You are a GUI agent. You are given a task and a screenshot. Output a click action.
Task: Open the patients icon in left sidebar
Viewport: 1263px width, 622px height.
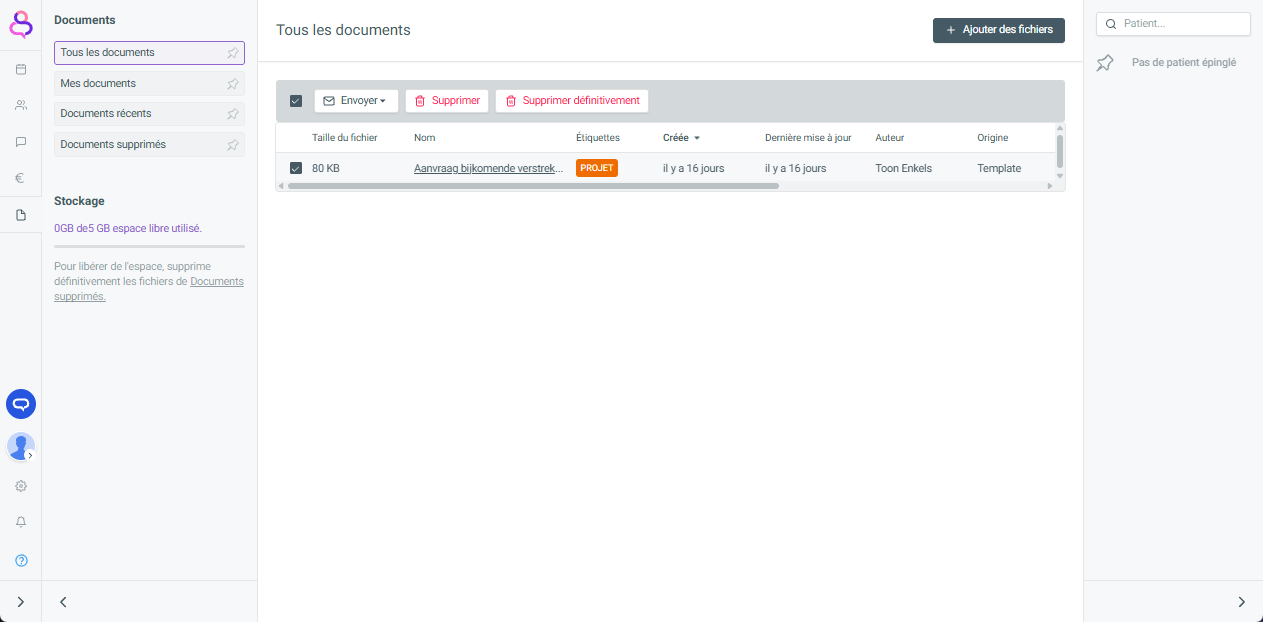[x=21, y=105]
